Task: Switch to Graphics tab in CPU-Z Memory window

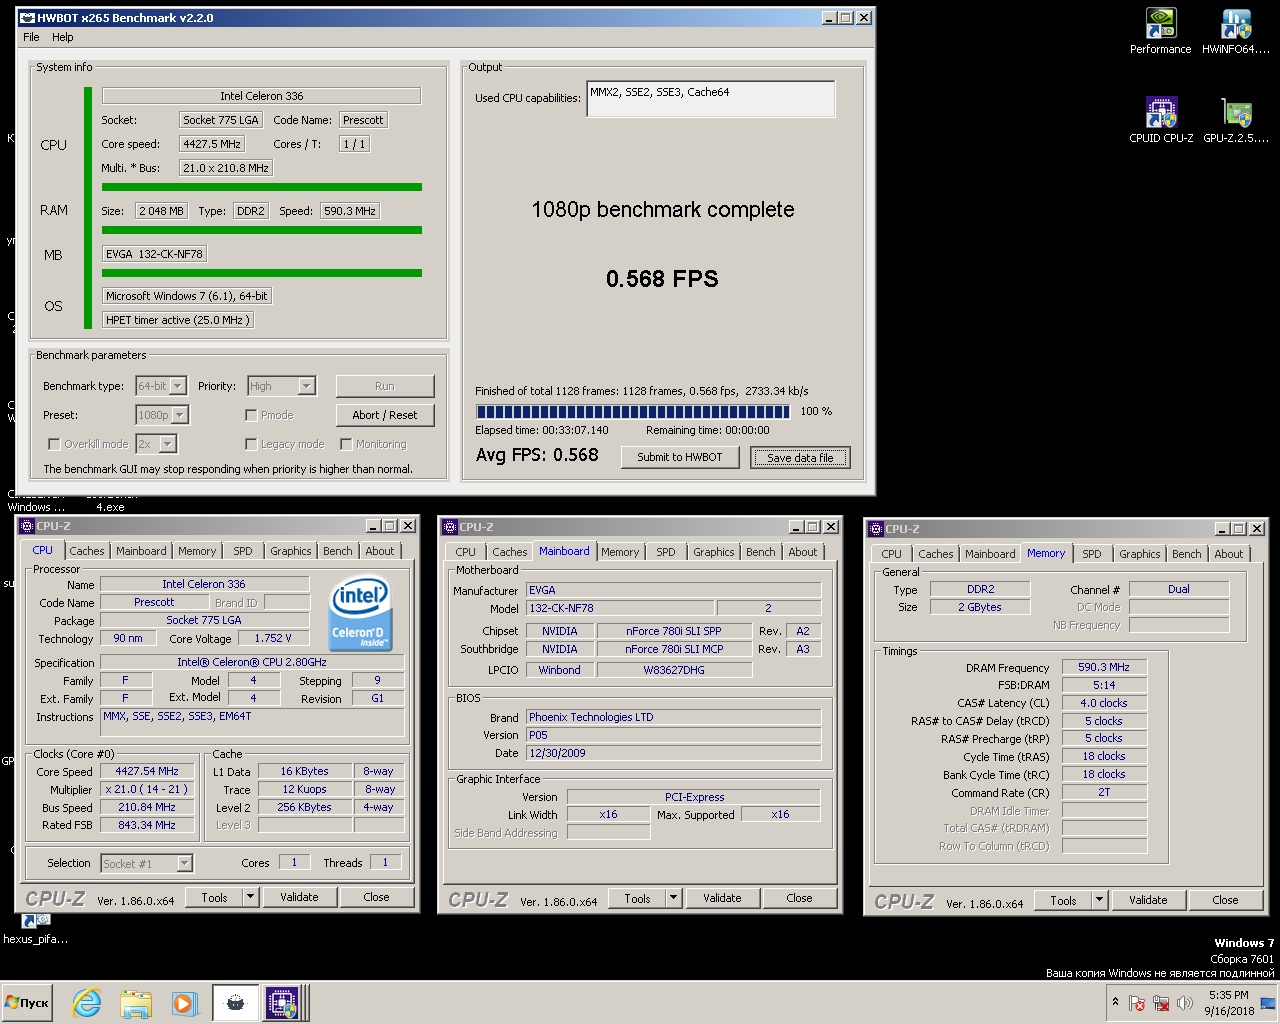Action: (1140, 554)
